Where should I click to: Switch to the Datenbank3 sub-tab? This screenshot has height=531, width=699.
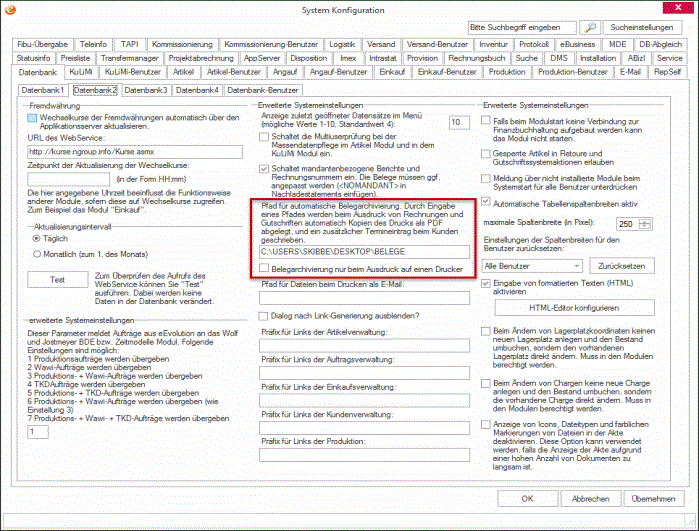tap(146, 90)
